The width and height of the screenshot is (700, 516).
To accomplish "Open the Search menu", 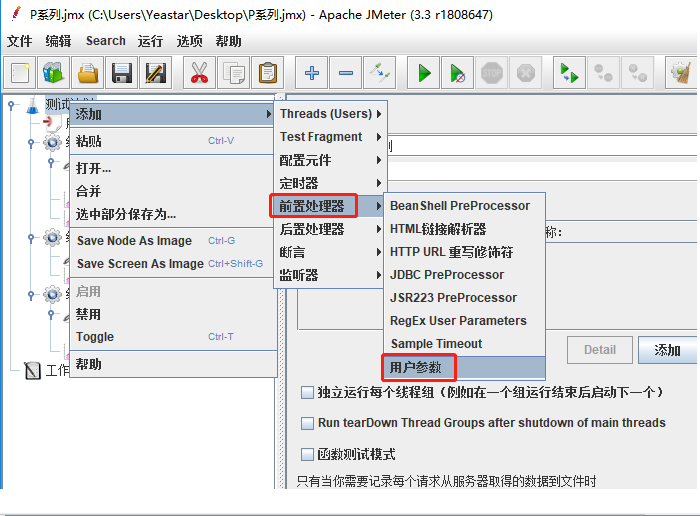I will 106,41.
